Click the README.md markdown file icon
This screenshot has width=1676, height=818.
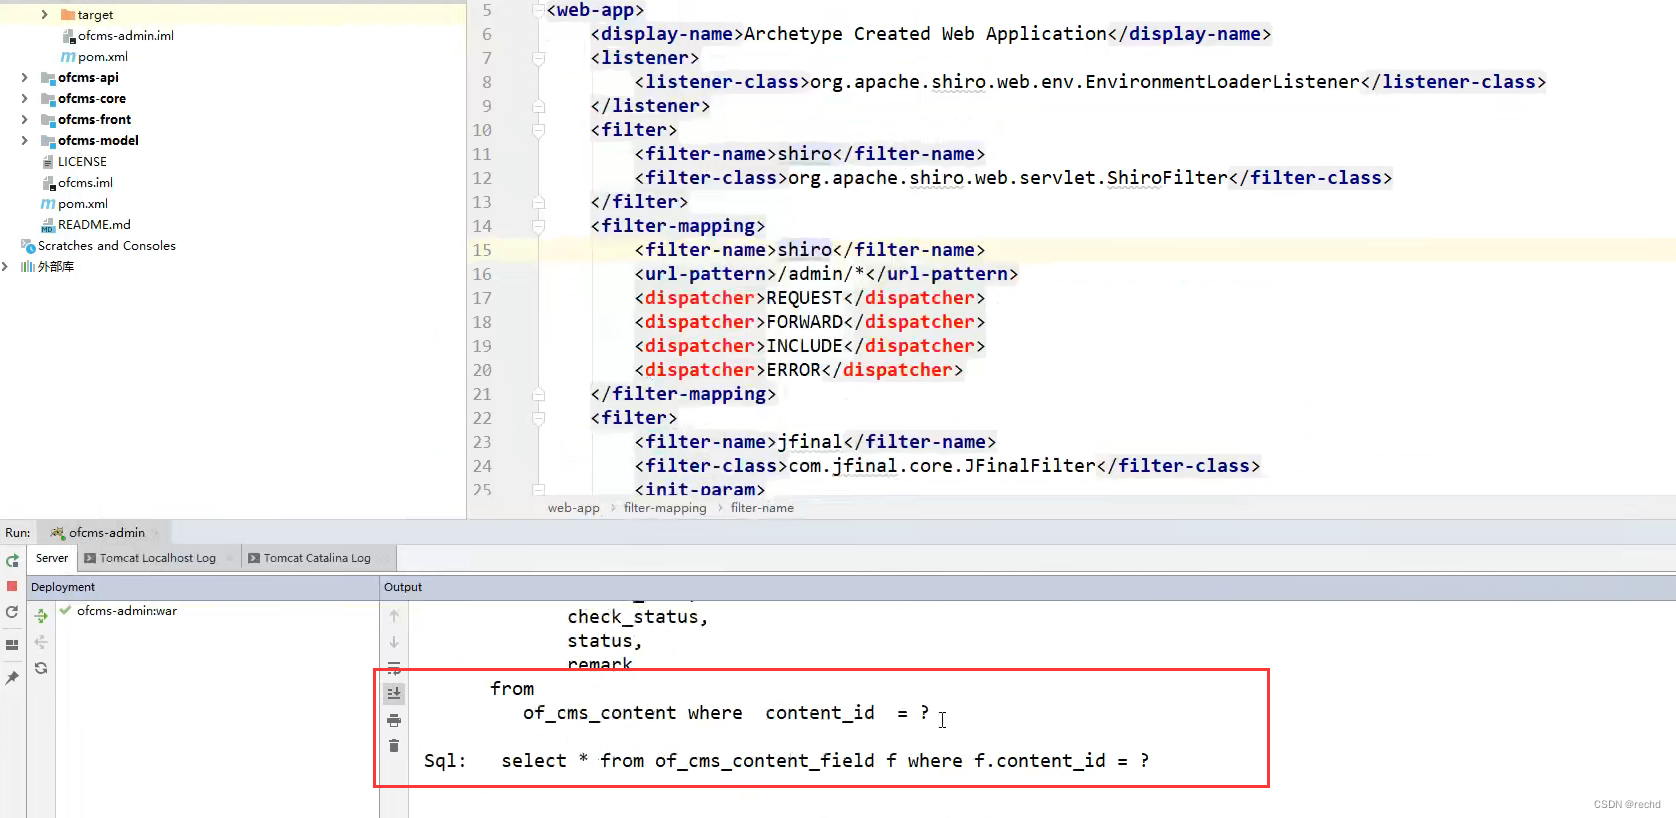point(48,226)
